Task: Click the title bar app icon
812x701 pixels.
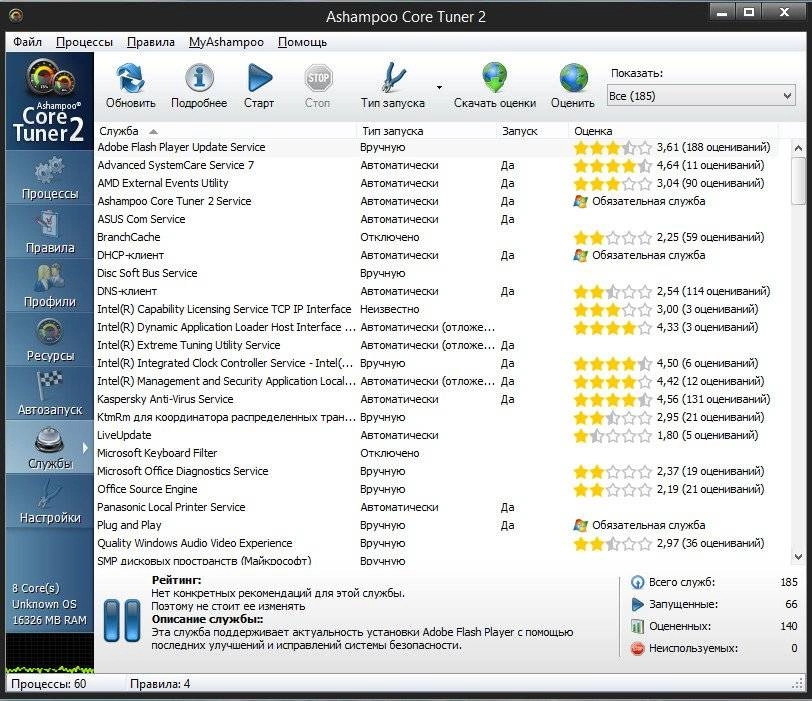Action: click(x=16, y=16)
